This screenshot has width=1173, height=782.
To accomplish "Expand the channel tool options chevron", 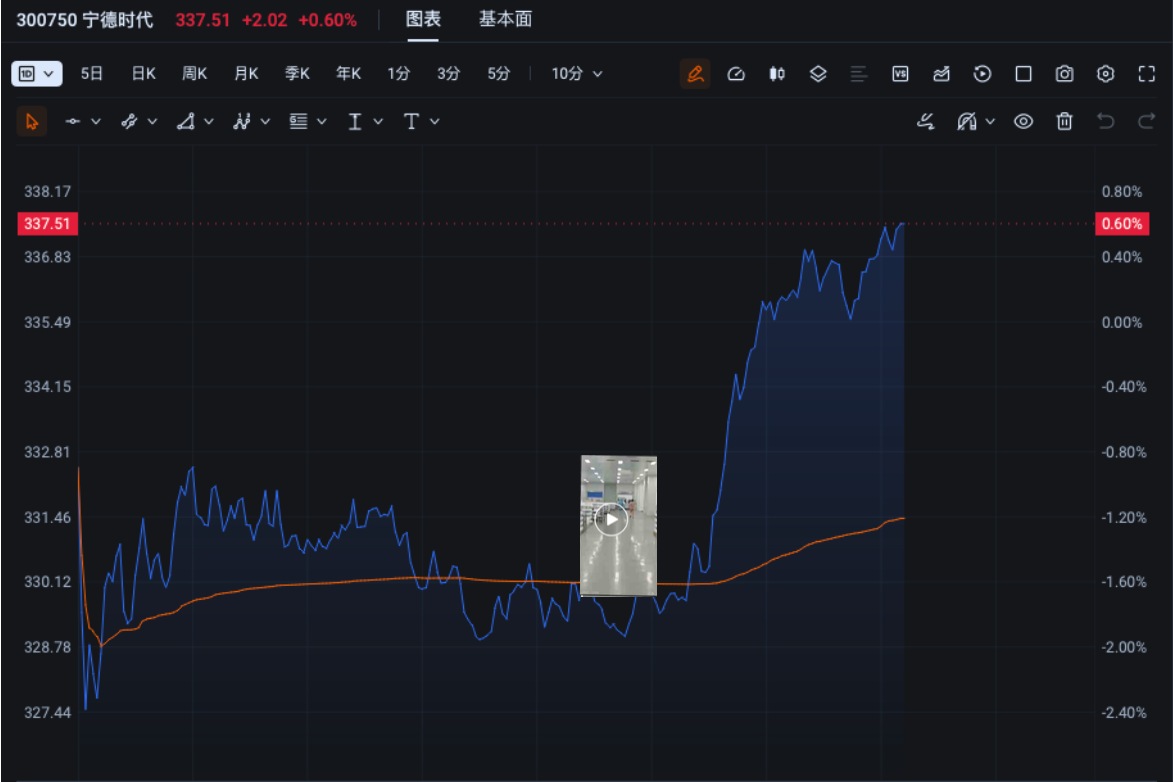I will tap(153, 121).
